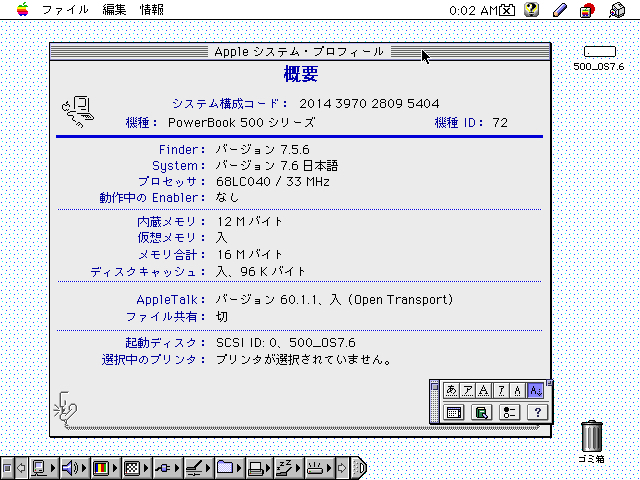The image size is (640, 480).
Task: Open the application switcher menu icon
Action: coord(617,10)
